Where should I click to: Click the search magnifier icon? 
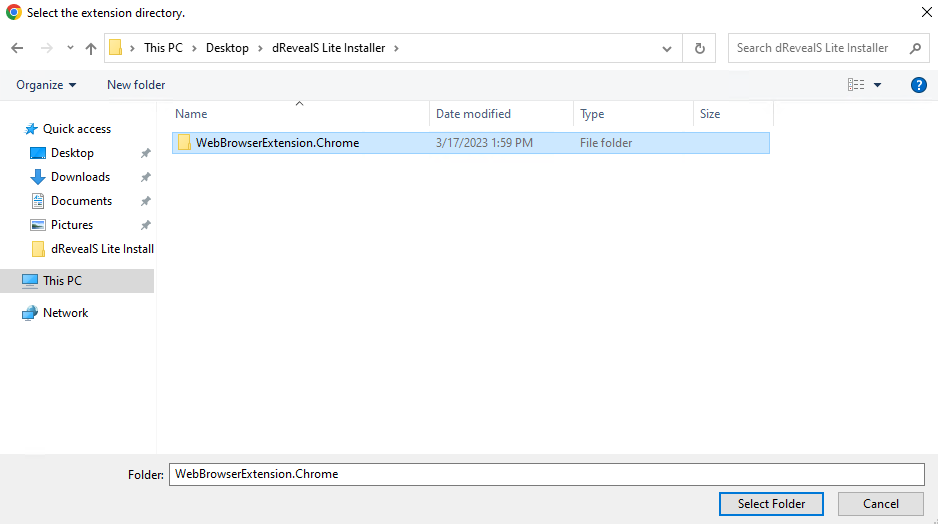click(915, 48)
